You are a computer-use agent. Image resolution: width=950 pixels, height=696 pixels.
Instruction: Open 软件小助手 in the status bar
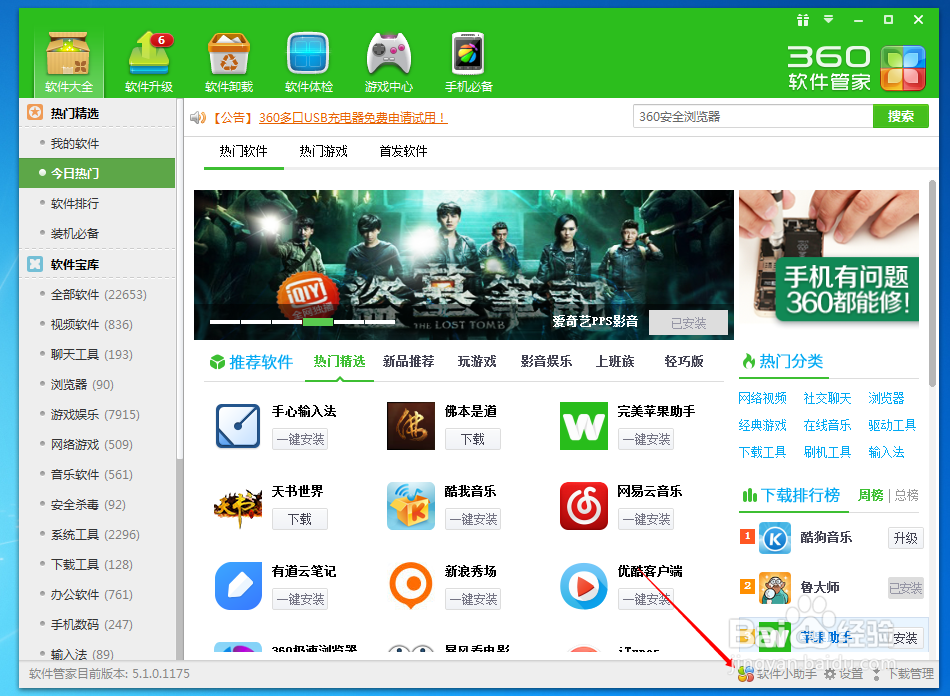tap(777, 674)
